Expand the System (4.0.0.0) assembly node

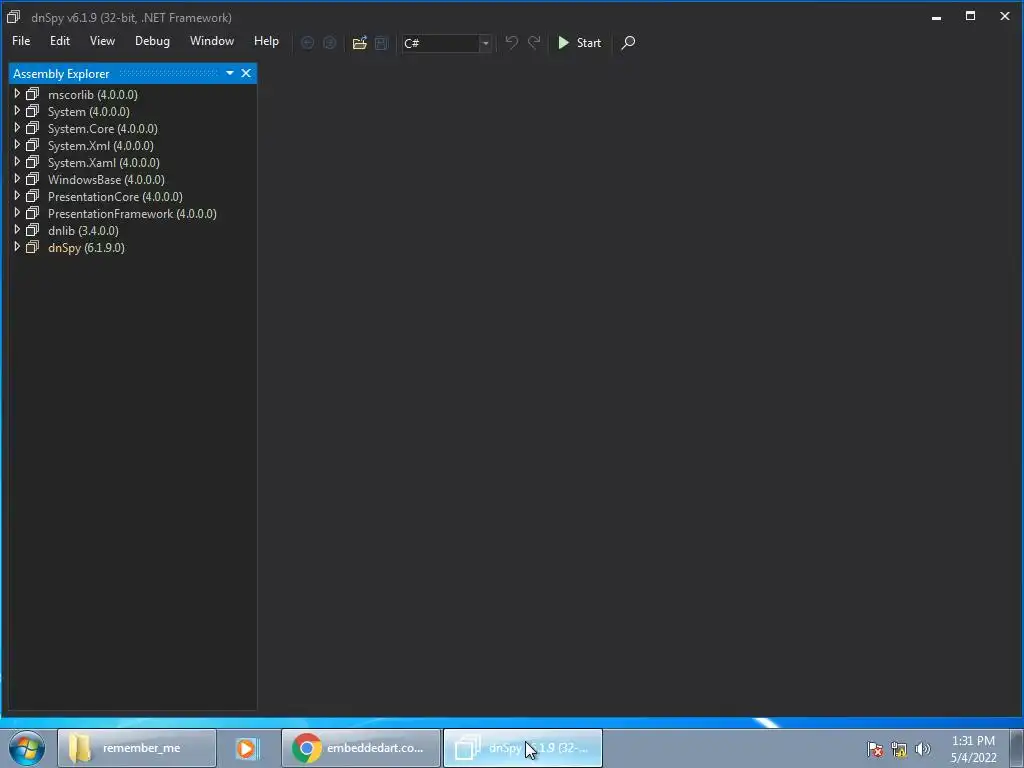point(17,111)
